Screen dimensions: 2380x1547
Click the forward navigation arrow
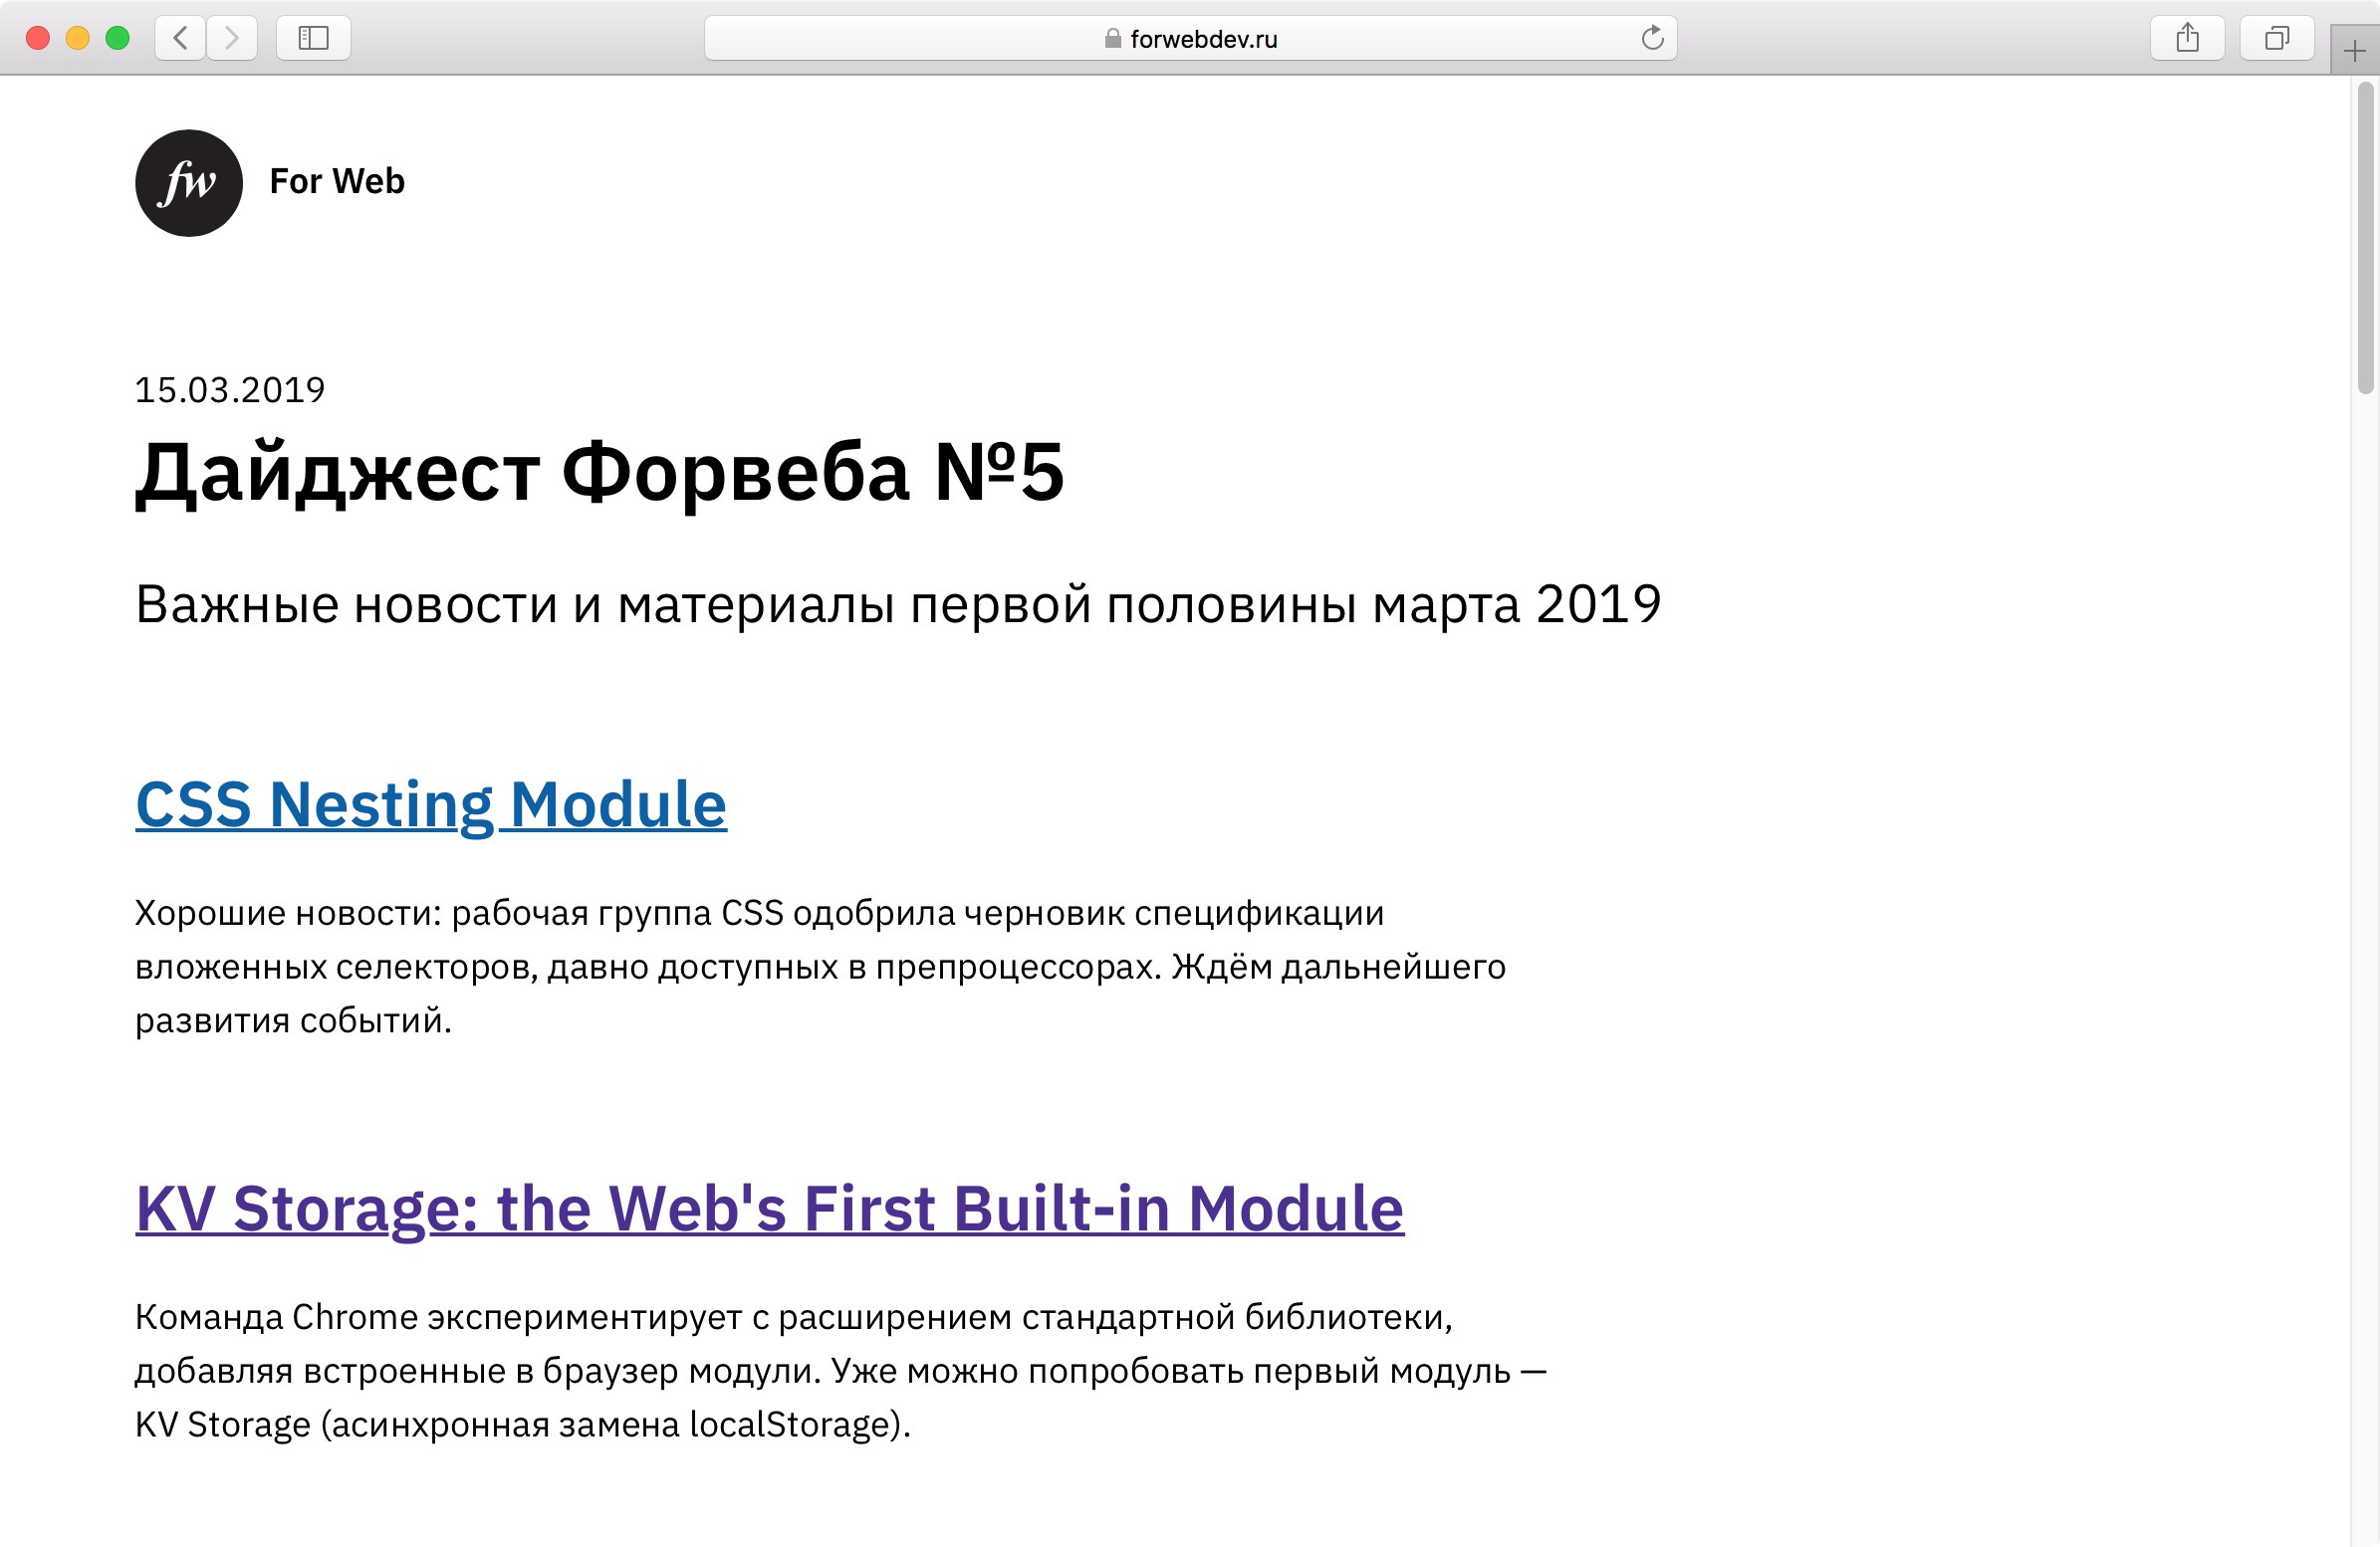[232, 38]
